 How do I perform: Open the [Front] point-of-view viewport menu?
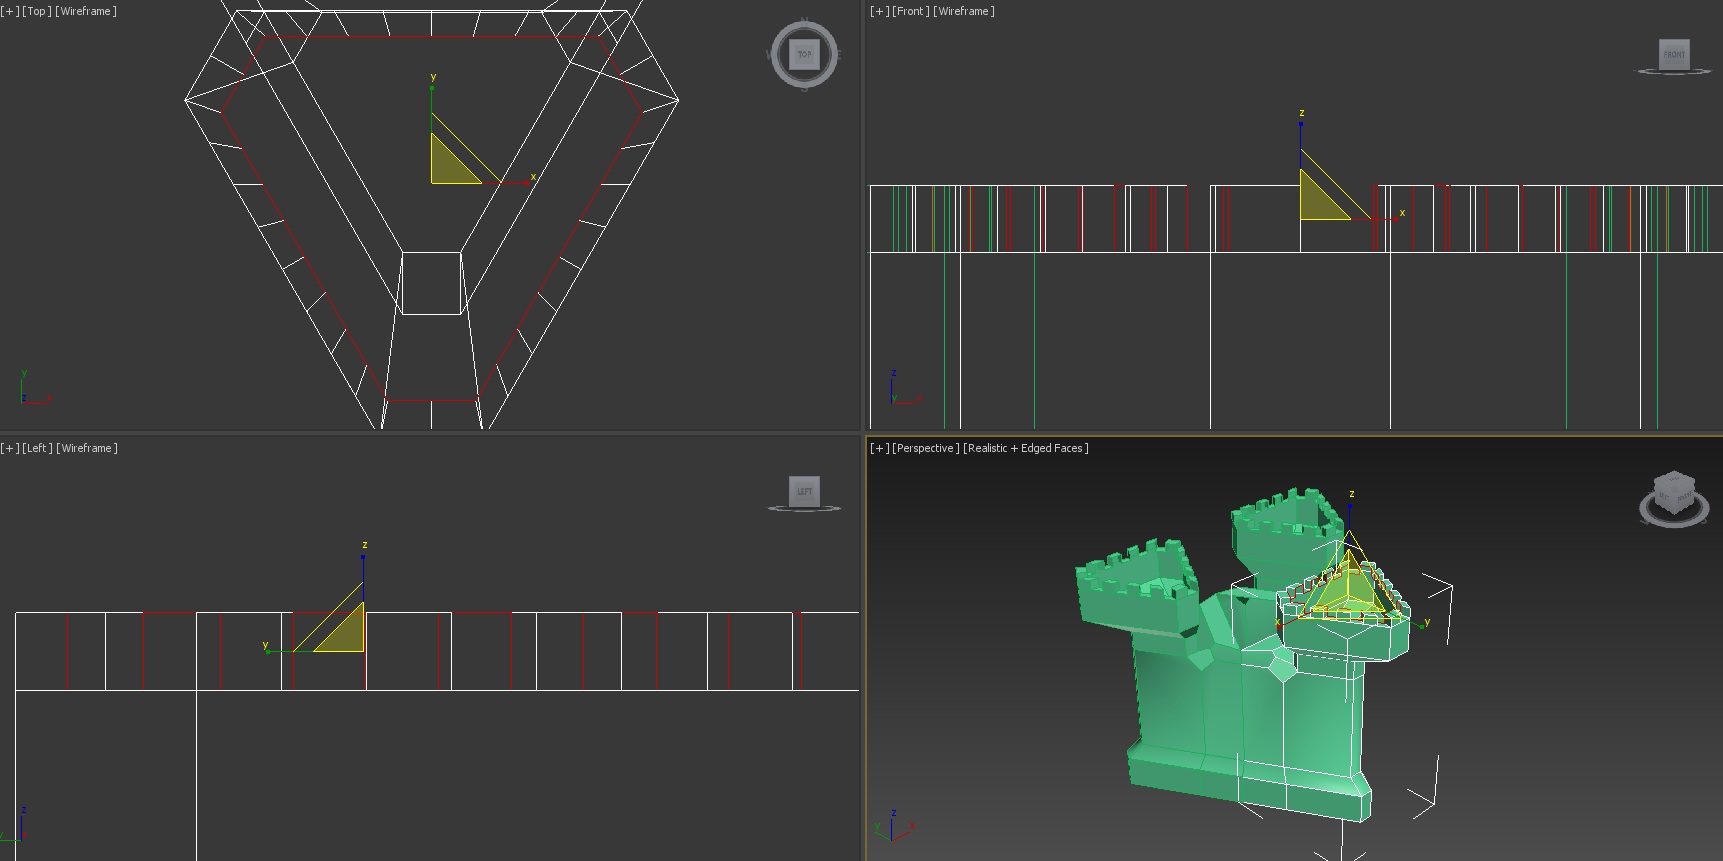910,11
